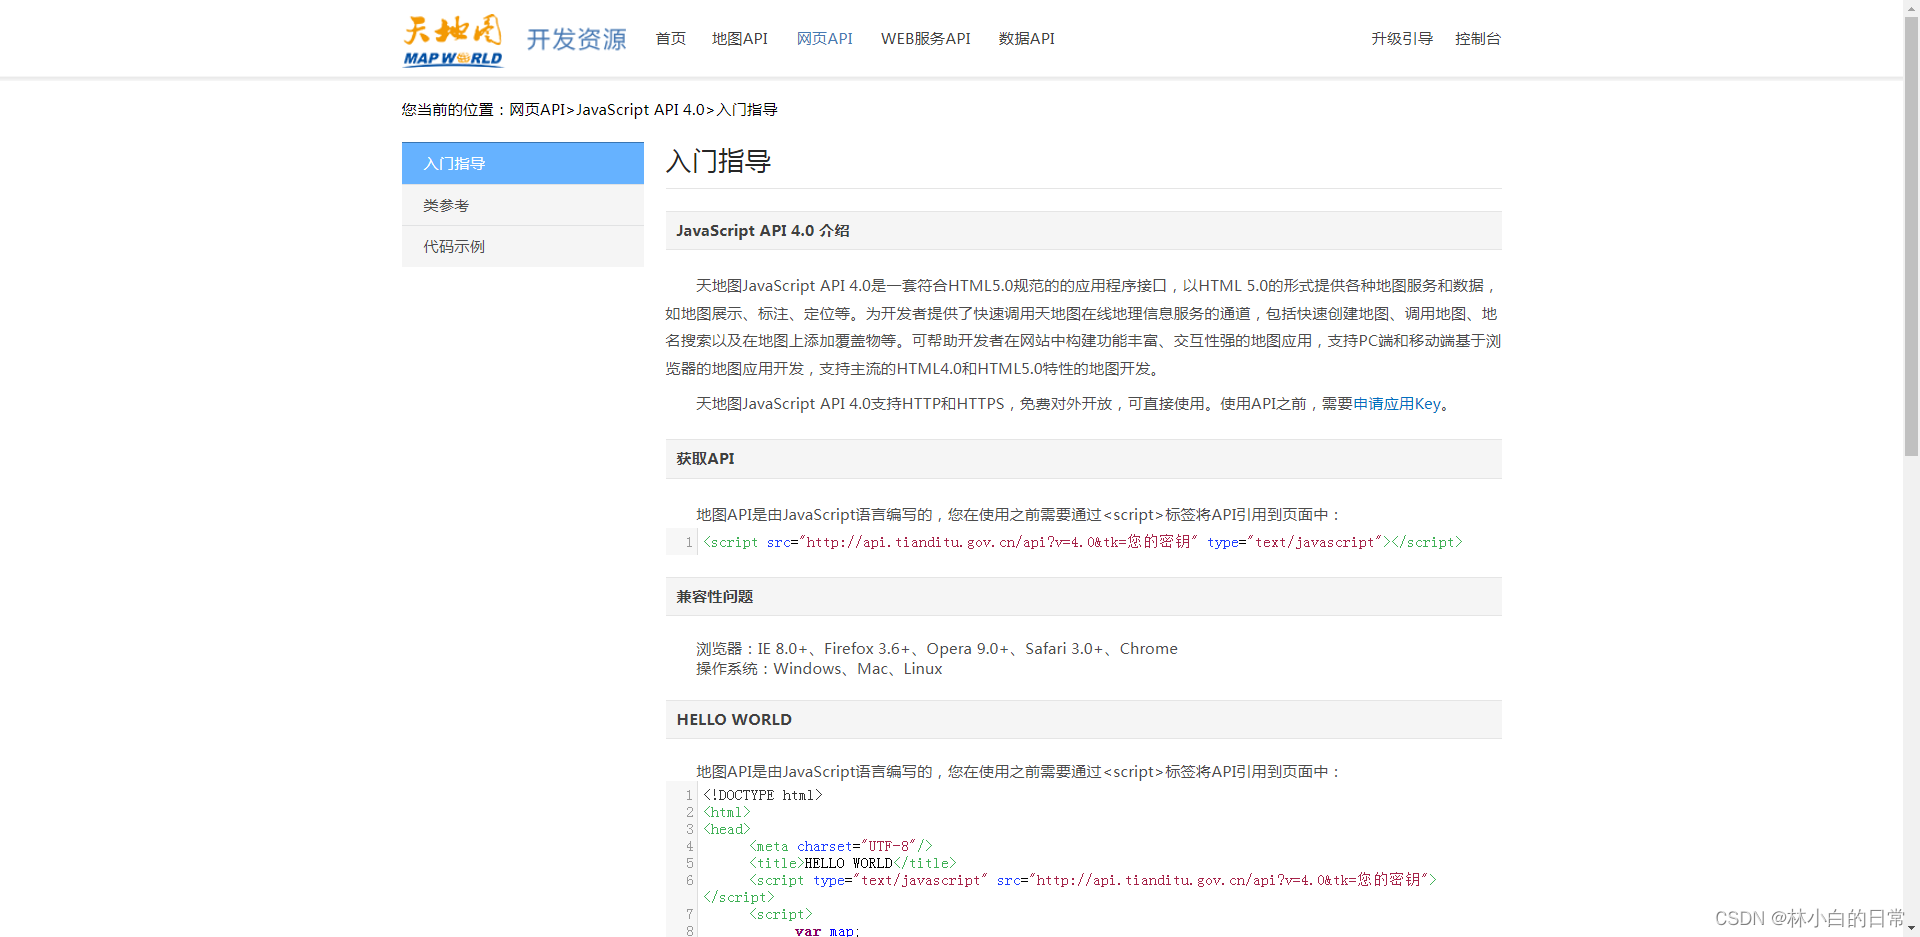Click the JavaScript API 4.0 介绍 section header

(1084, 230)
